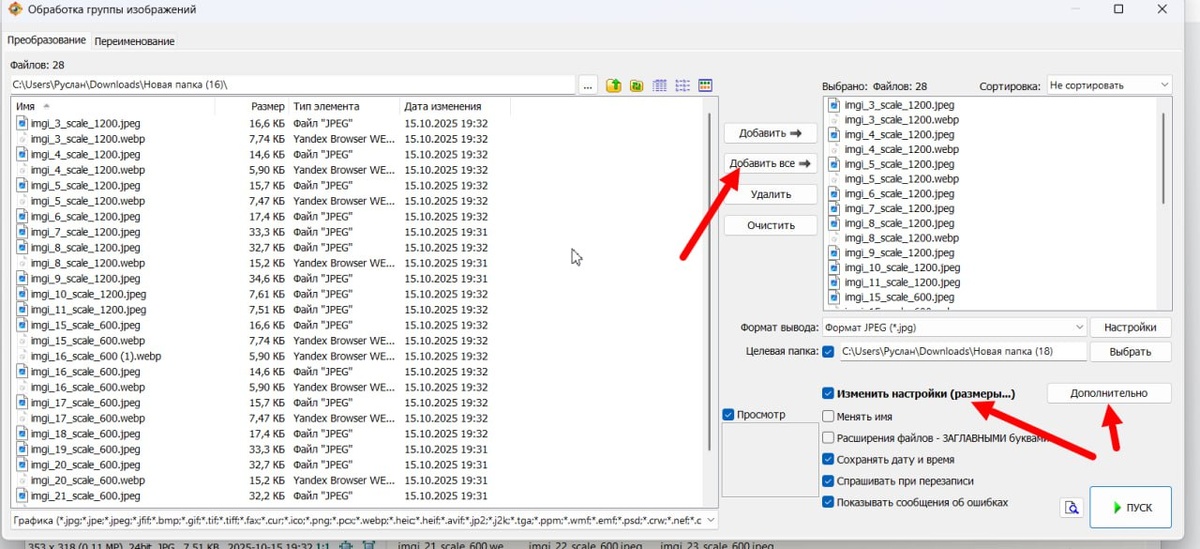
Task: Toggle Сохранять дату и время
Action: tap(828, 460)
